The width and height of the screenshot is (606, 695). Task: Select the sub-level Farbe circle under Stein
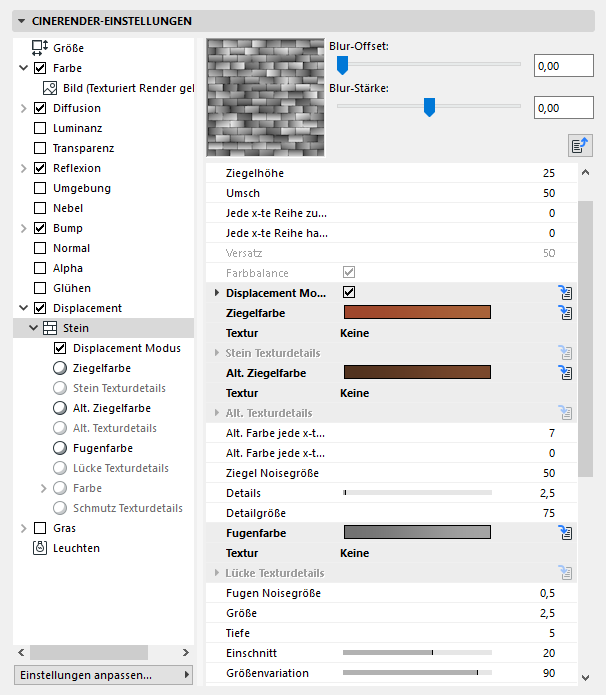pos(60,488)
